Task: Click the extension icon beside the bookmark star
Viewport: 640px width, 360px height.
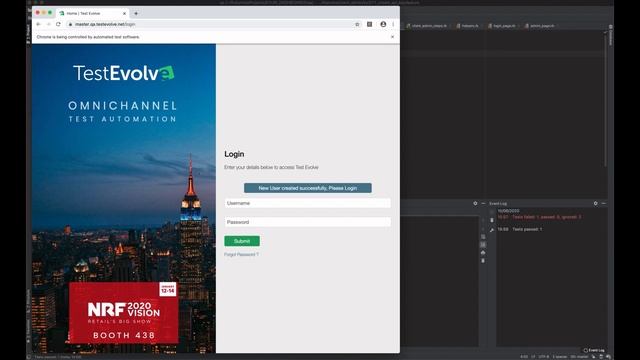Action: 369,24
